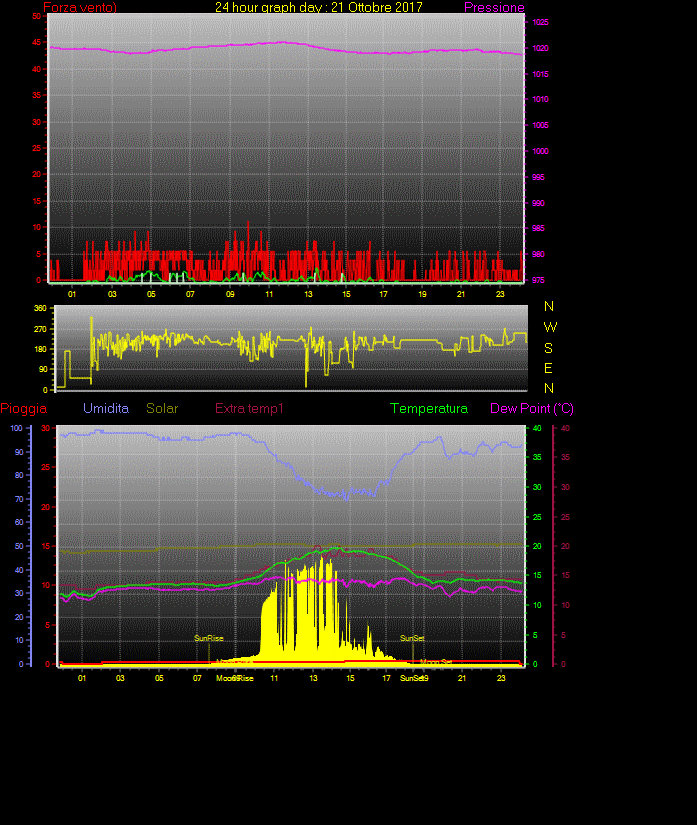The width and height of the screenshot is (697, 825).
Task: Click hour "01" on the wind chart axis
Action: click(72, 294)
